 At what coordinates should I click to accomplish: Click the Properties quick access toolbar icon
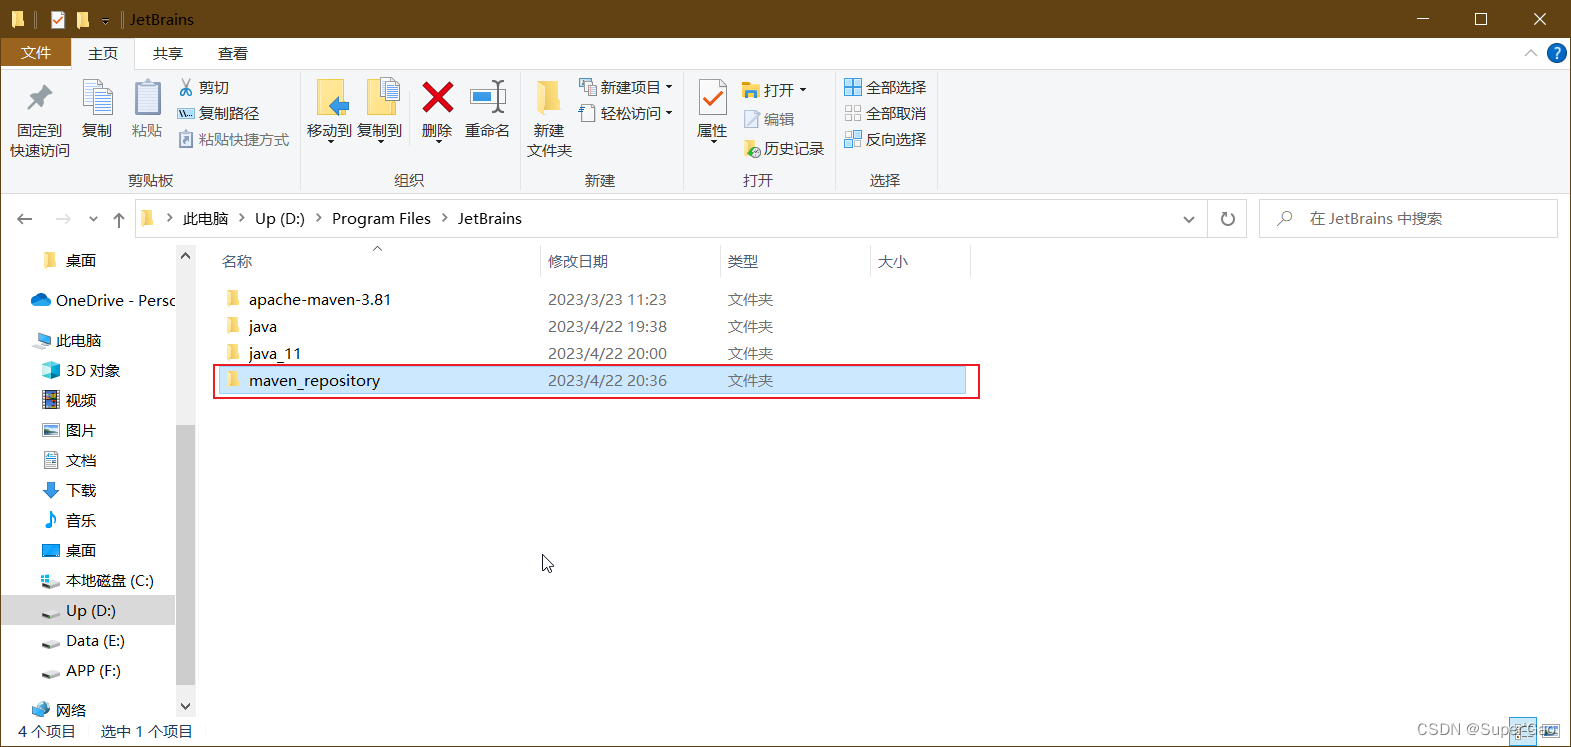[58, 19]
